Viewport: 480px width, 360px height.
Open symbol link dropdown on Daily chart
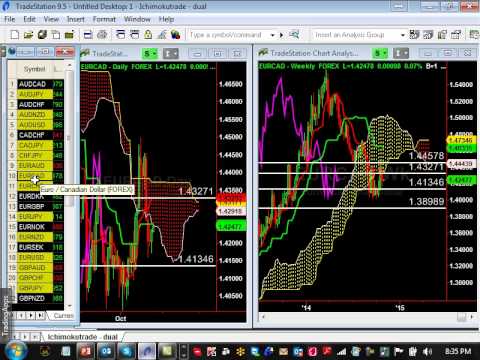[150, 53]
